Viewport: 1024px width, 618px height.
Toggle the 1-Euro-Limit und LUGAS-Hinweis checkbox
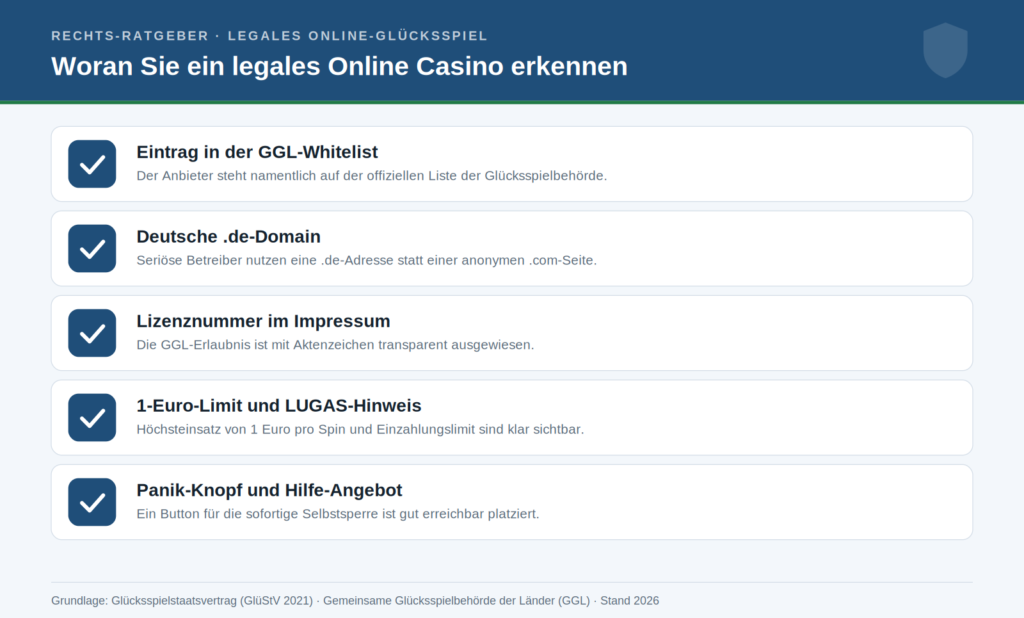(92, 417)
